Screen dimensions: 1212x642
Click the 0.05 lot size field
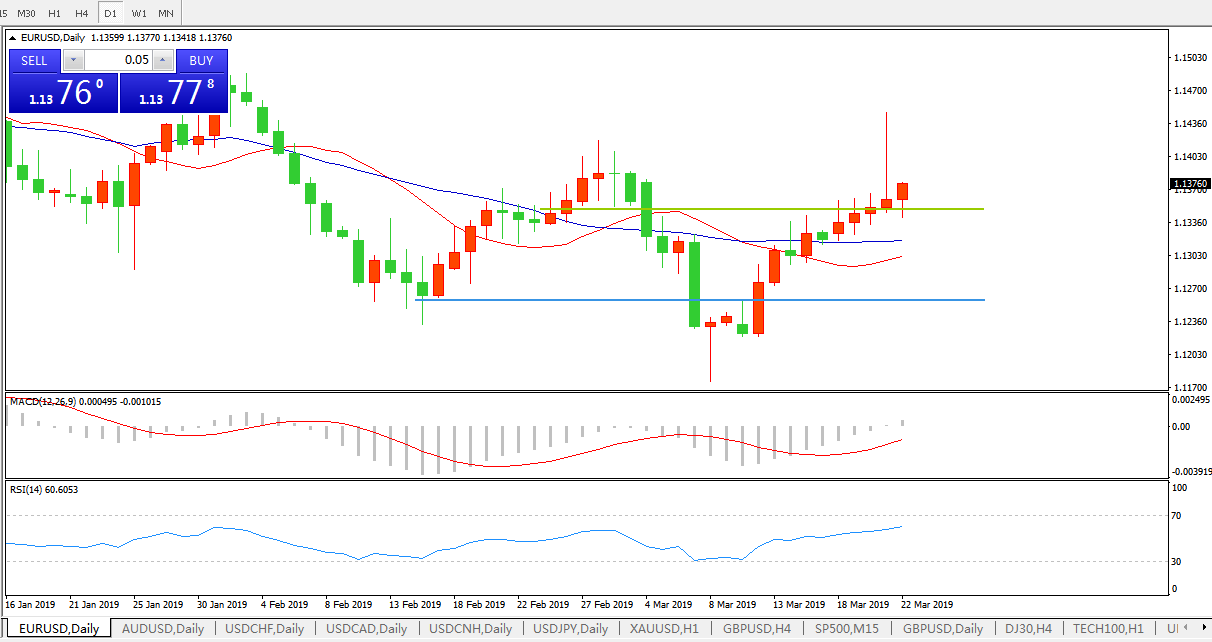118,60
